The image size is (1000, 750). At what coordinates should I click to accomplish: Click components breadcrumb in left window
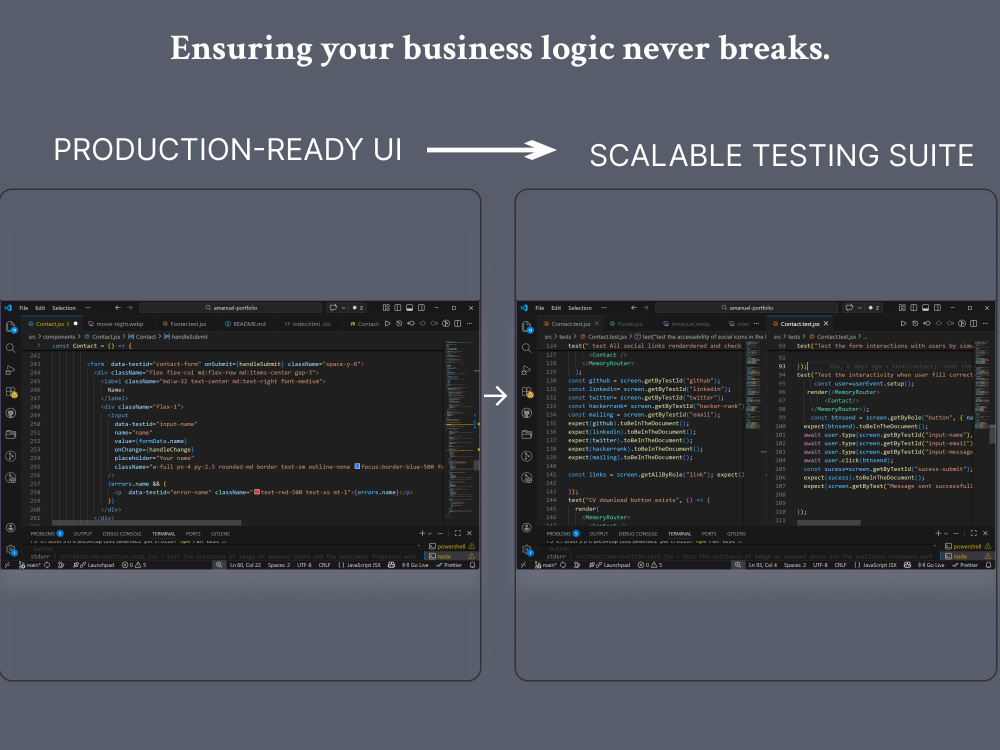[59, 337]
